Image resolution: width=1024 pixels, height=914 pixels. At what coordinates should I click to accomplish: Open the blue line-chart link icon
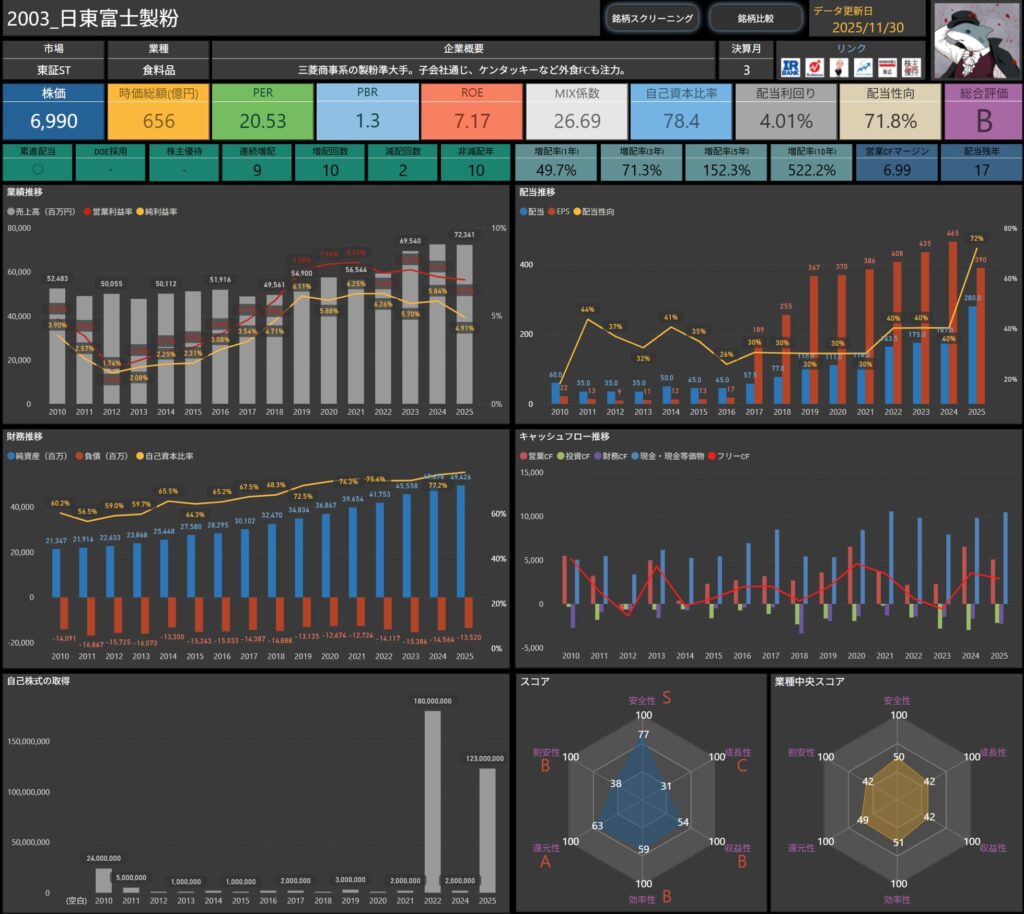pyautogui.click(x=862, y=67)
